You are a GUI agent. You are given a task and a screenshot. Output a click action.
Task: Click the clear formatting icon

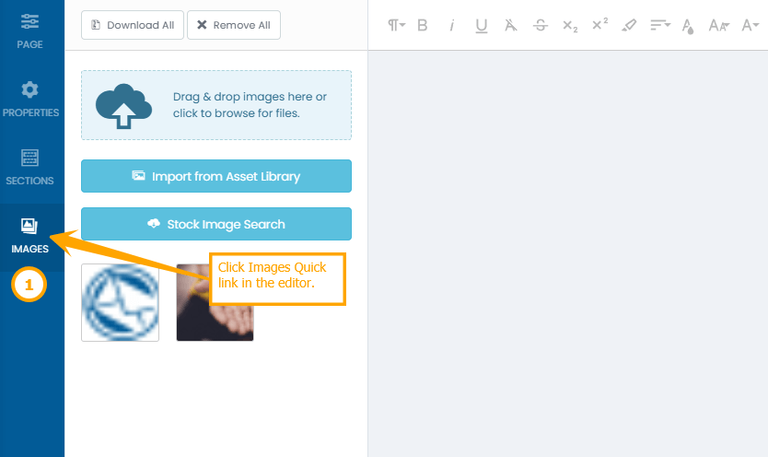511,25
